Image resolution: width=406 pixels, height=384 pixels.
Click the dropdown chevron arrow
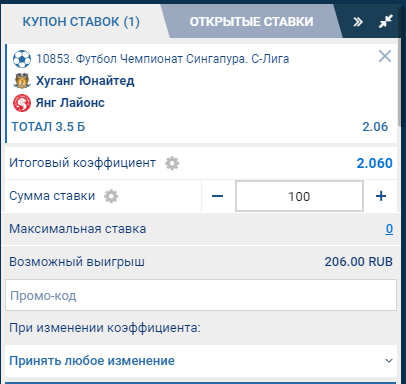coord(389,361)
